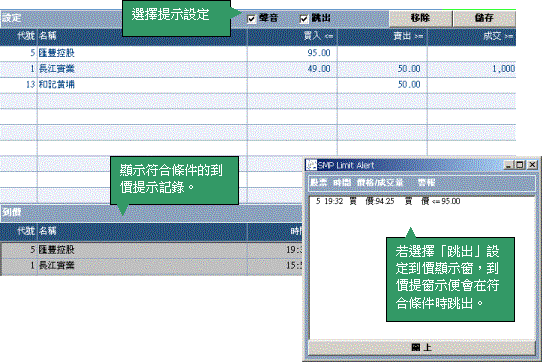
Task: Edit the 1,000 volume cell
Action: tap(472, 69)
